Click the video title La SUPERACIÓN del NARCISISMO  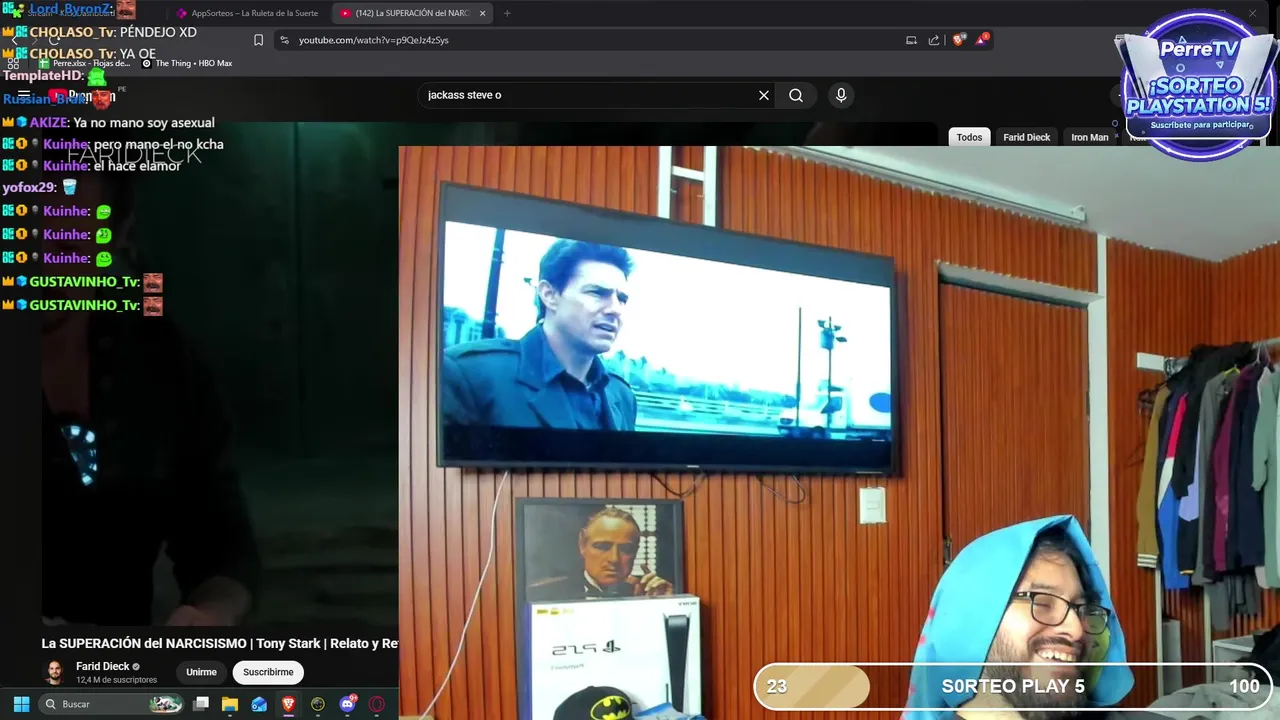(x=220, y=643)
